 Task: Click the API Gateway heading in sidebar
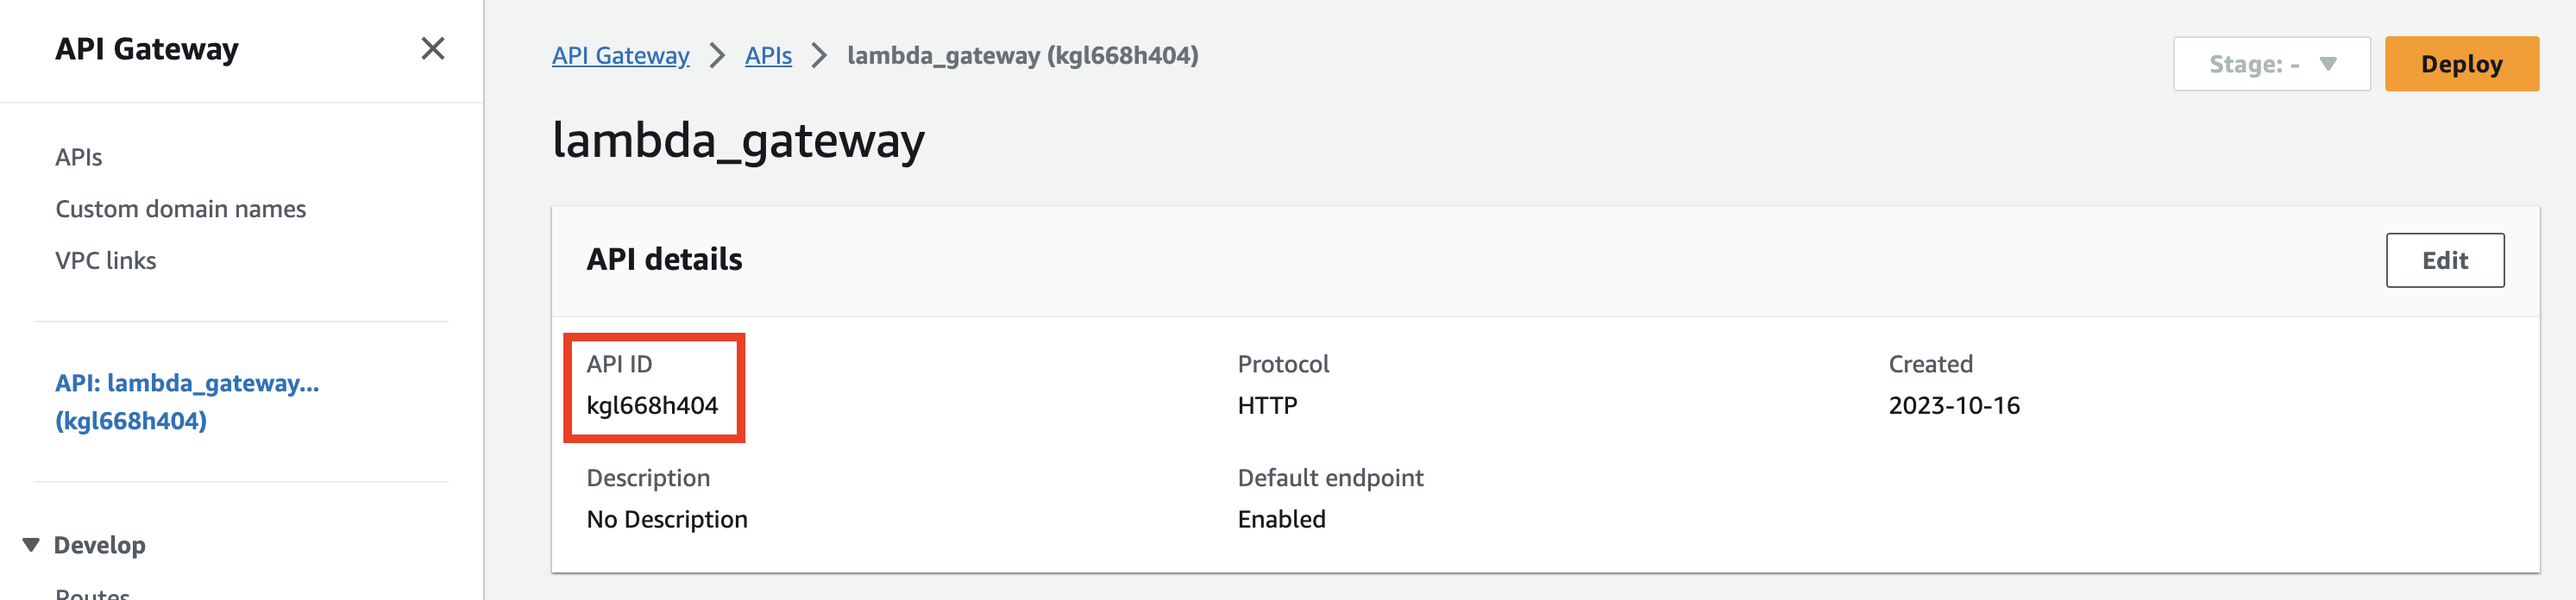pos(148,48)
